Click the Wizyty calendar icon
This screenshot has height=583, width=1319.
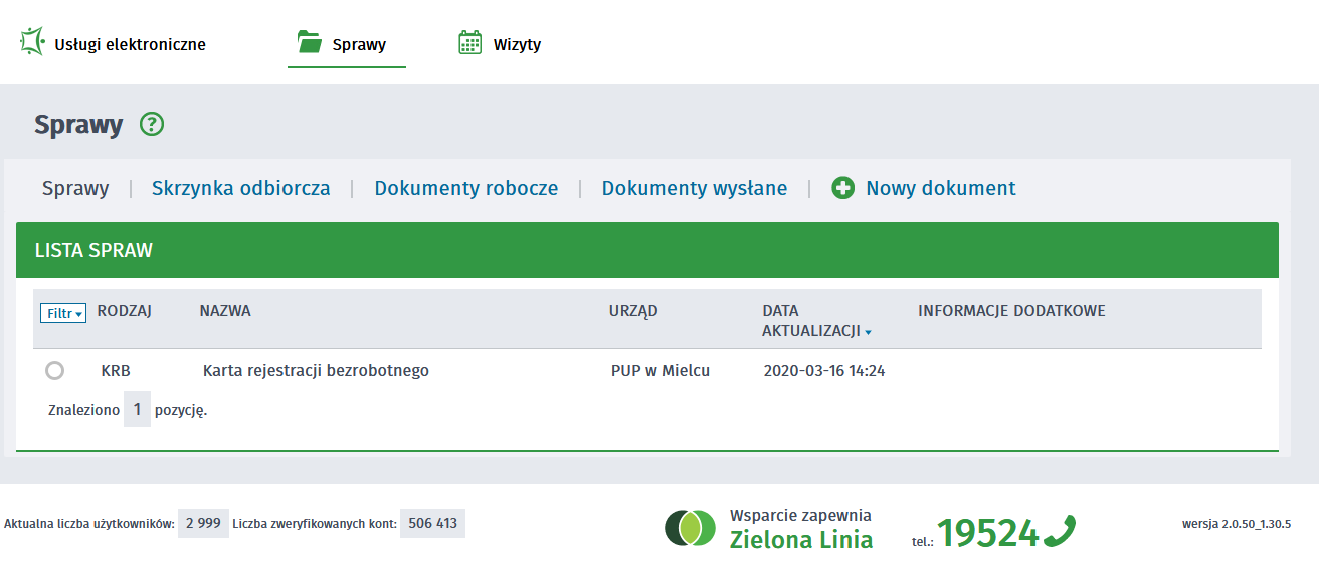coord(470,42)
